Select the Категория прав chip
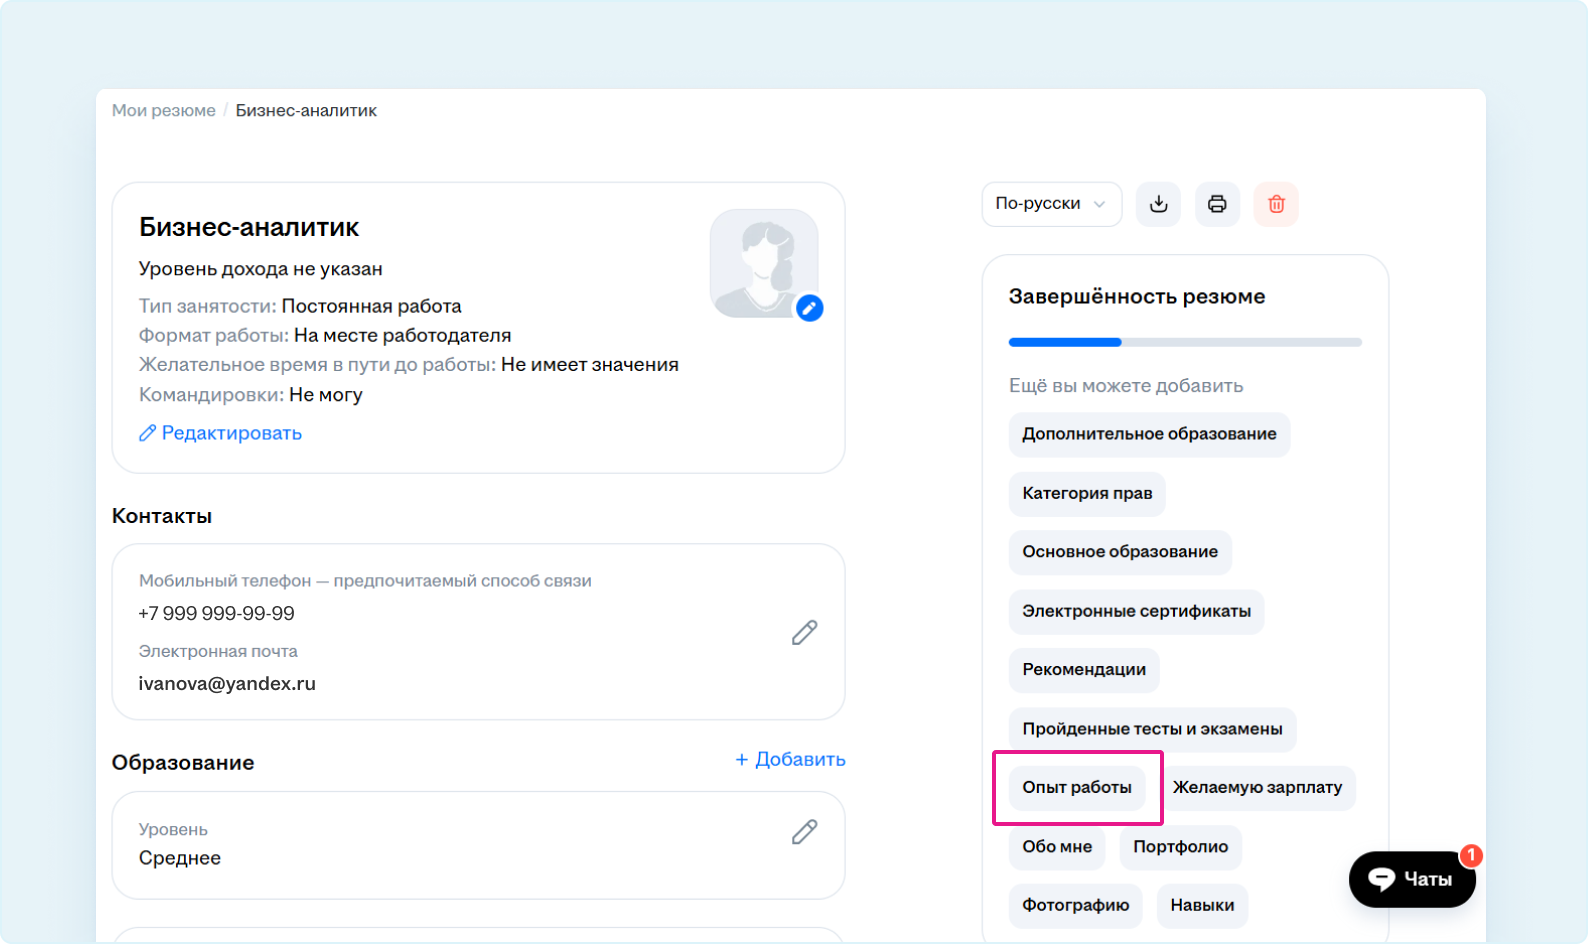1588x944 pixels. [x=1087, y=493]
